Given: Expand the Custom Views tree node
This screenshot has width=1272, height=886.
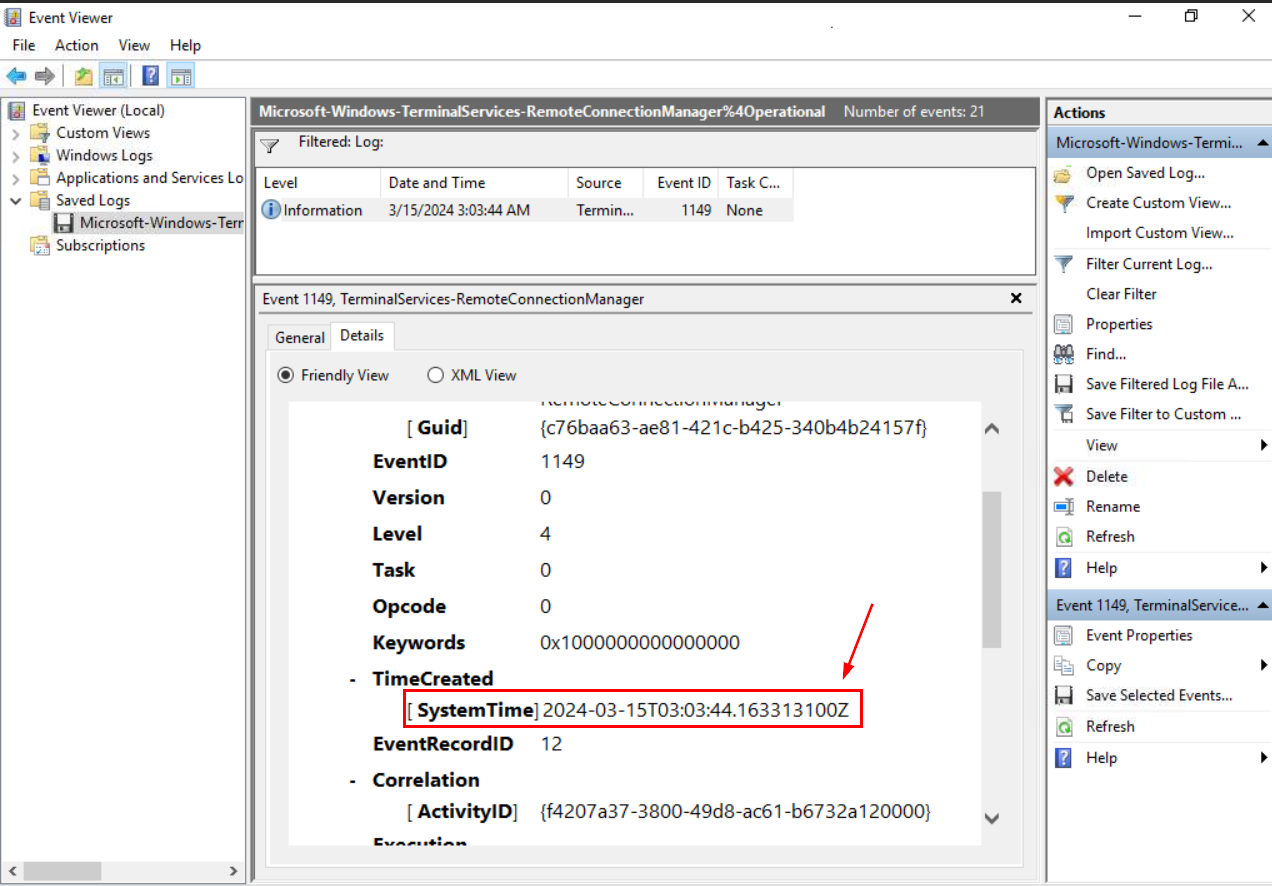Looking at the screenshot, I should pyautogui.click(x=16, y=133).
